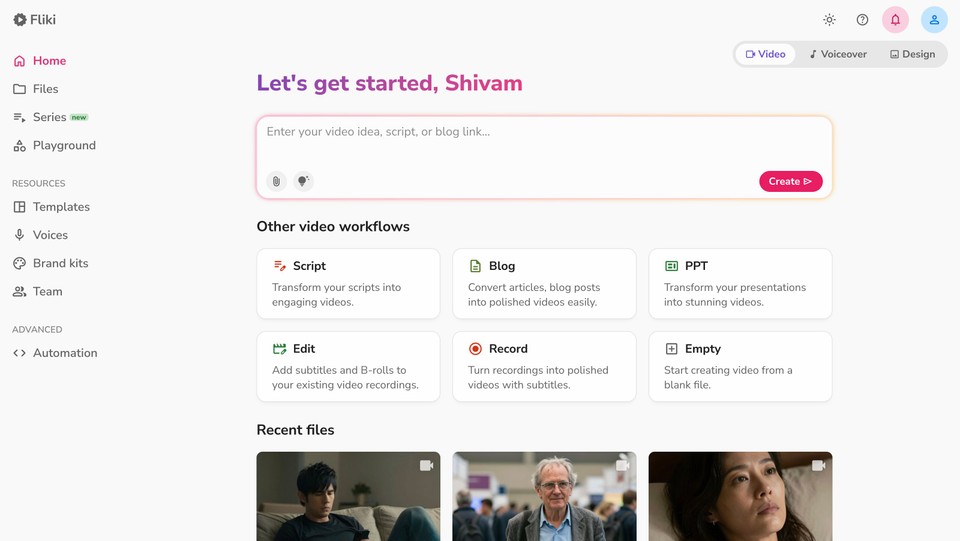Go to Playground in sidebar
The image size is (960, 541).
[64, 145]
